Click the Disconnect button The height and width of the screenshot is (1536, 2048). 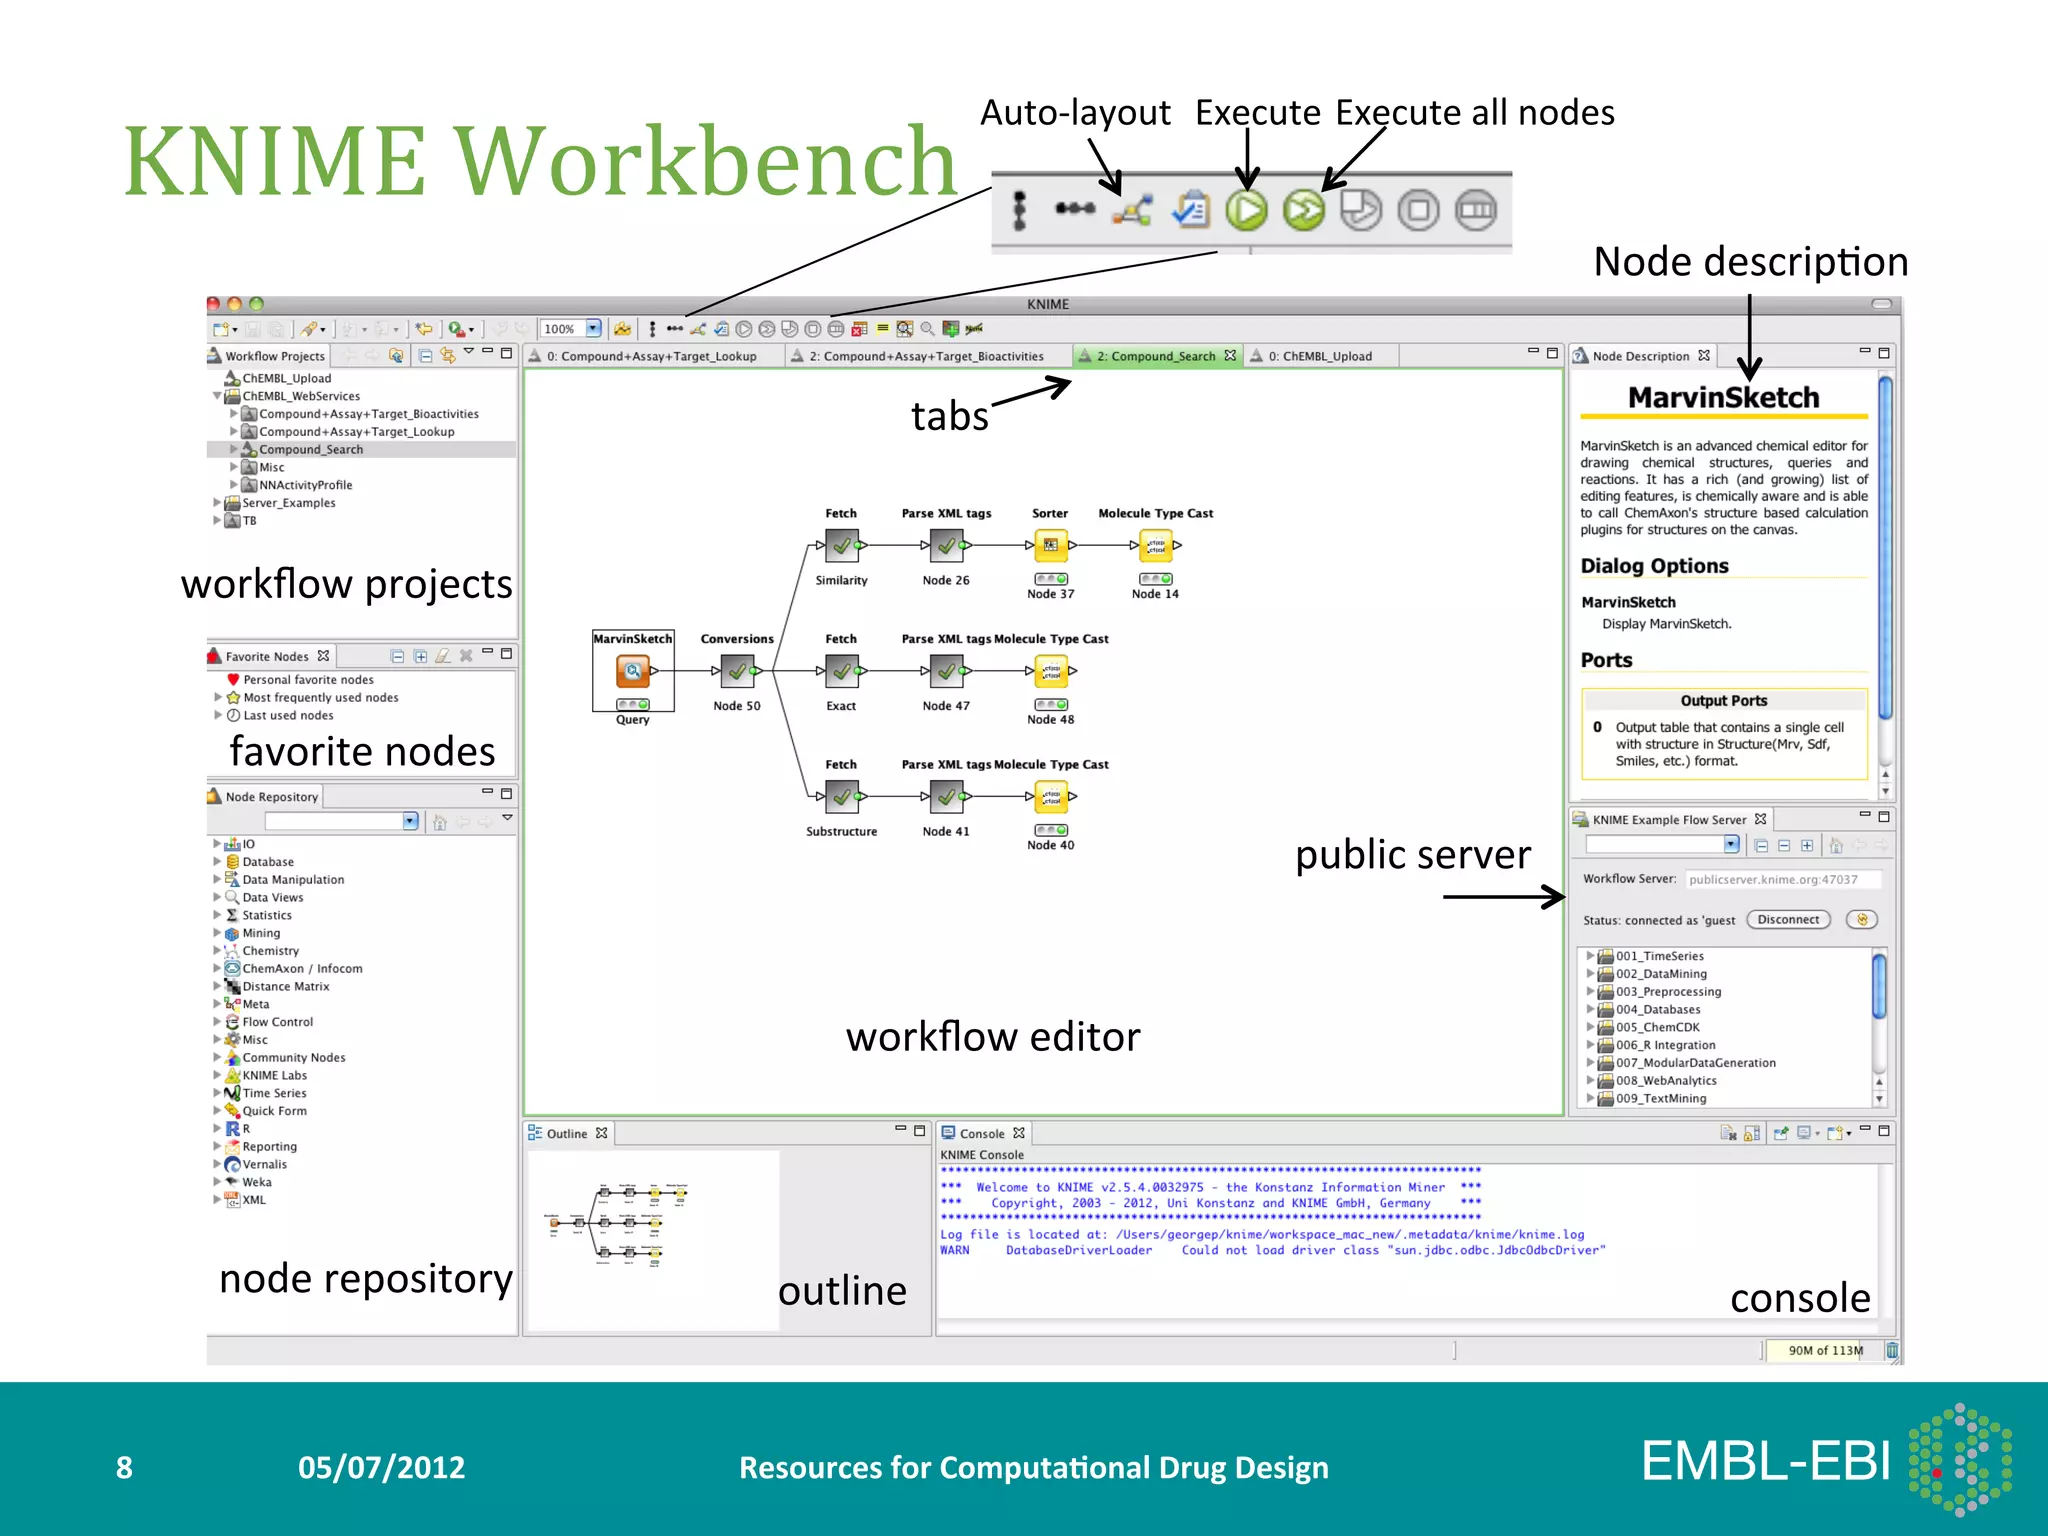(1788, 920)
